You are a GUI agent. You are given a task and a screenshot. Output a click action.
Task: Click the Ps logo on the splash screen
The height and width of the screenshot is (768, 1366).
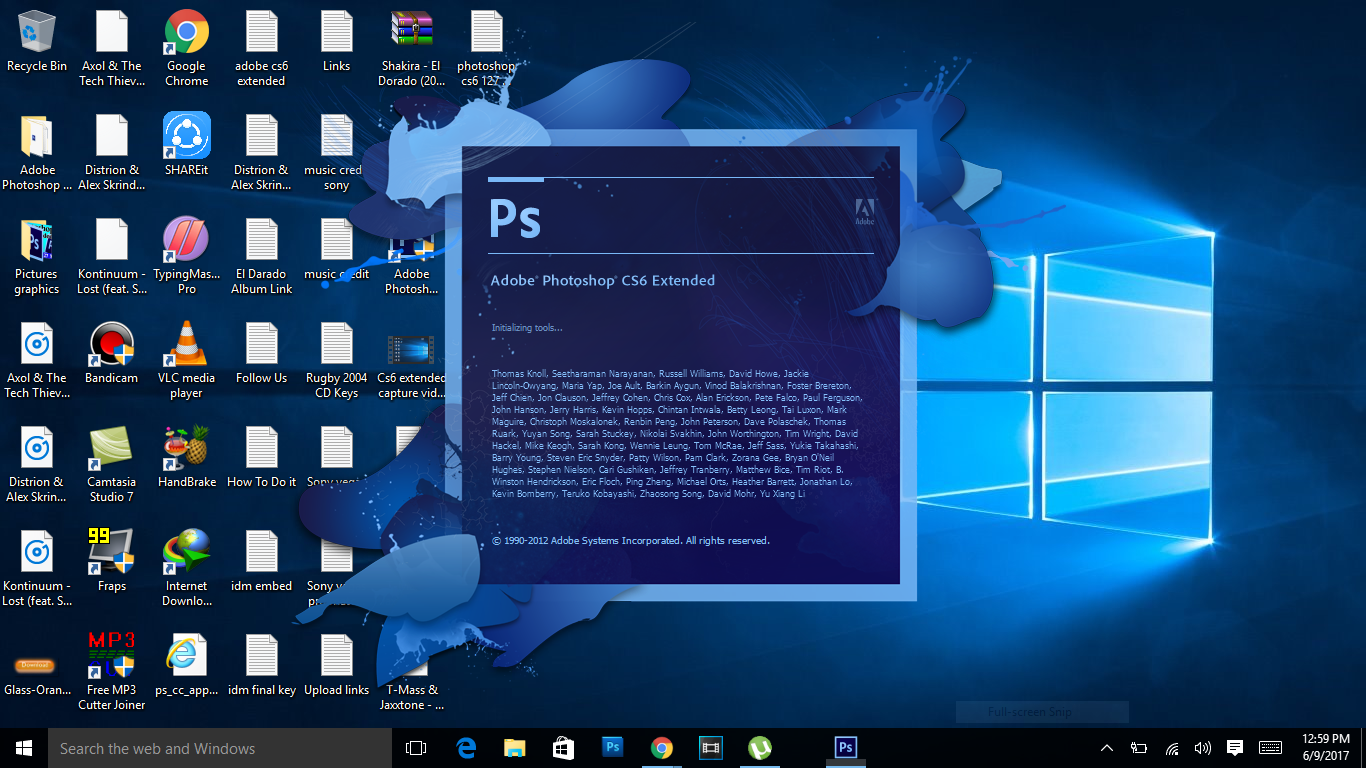(515, 219)
